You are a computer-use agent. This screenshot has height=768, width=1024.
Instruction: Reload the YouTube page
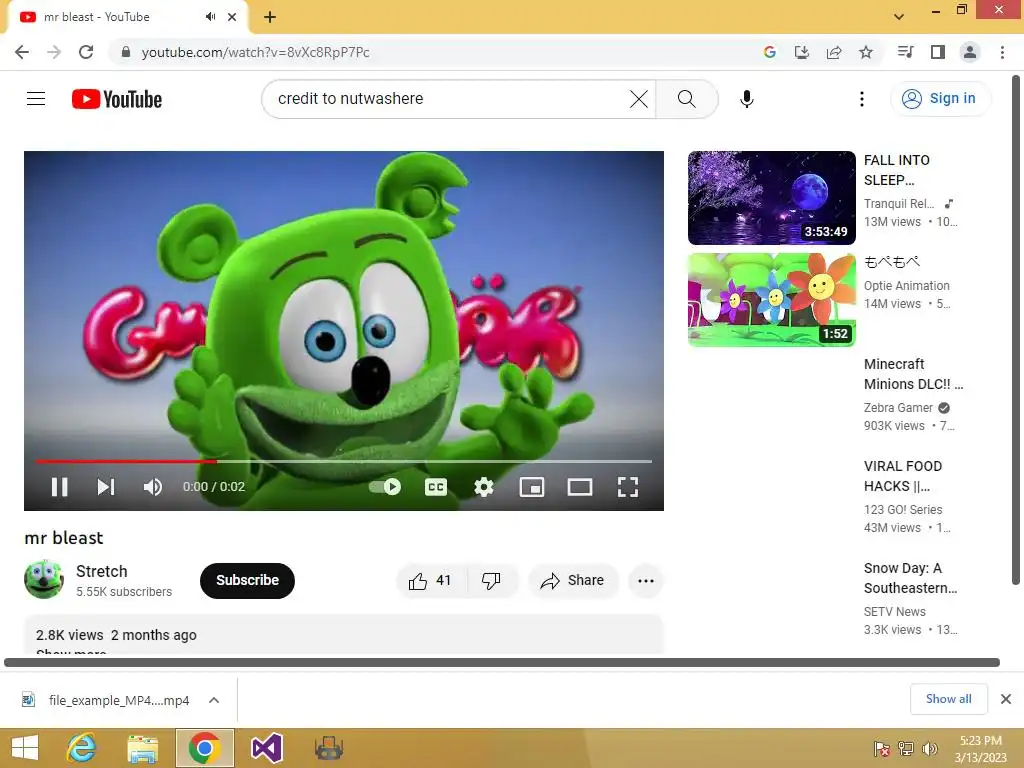tap(86, 52)
